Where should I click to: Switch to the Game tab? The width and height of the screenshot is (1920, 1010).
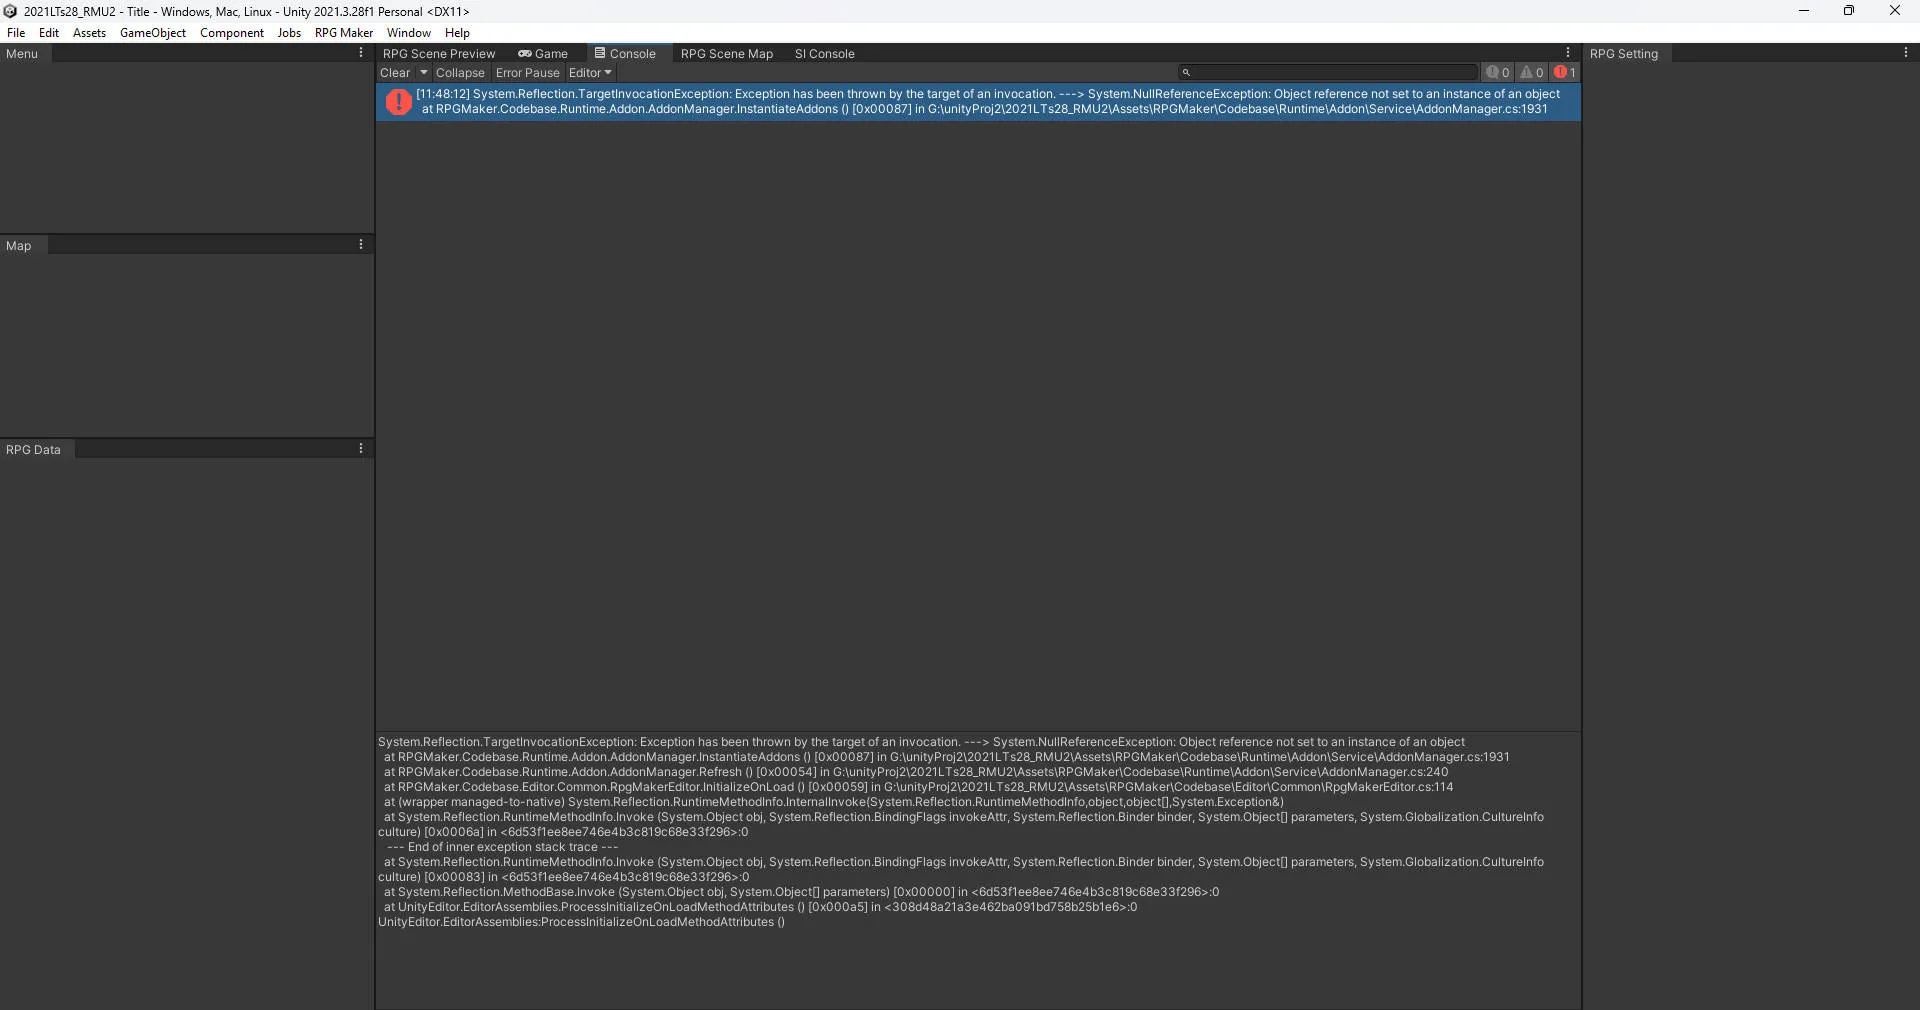543,54
